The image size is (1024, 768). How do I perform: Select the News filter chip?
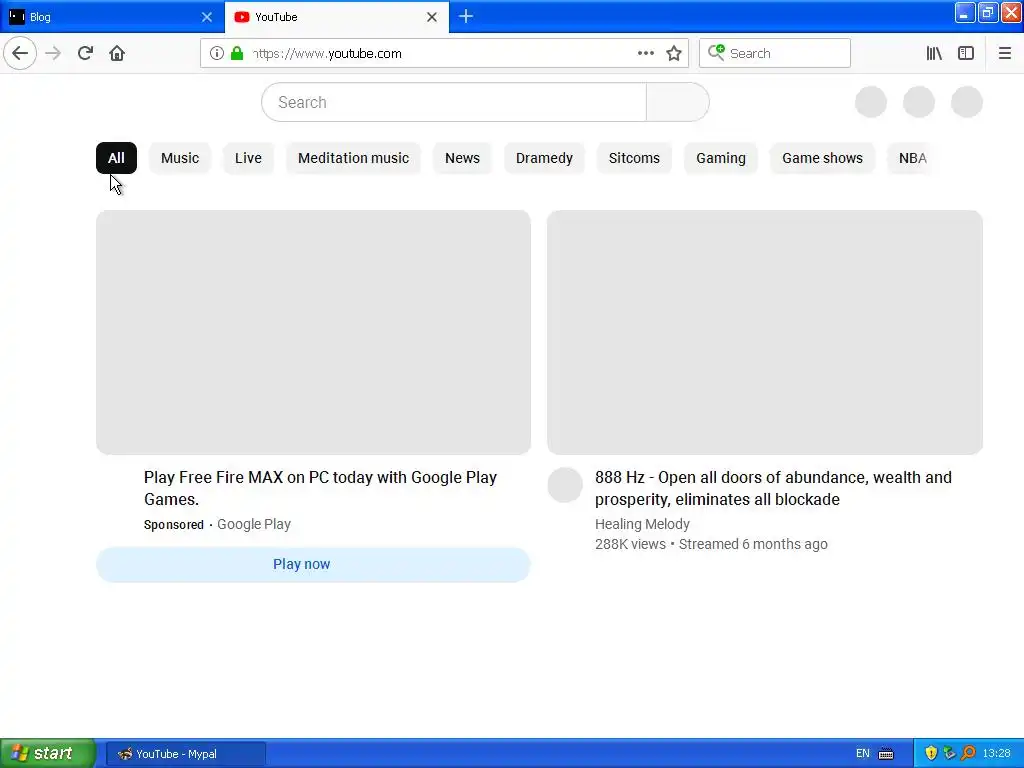tap(462, 158)
